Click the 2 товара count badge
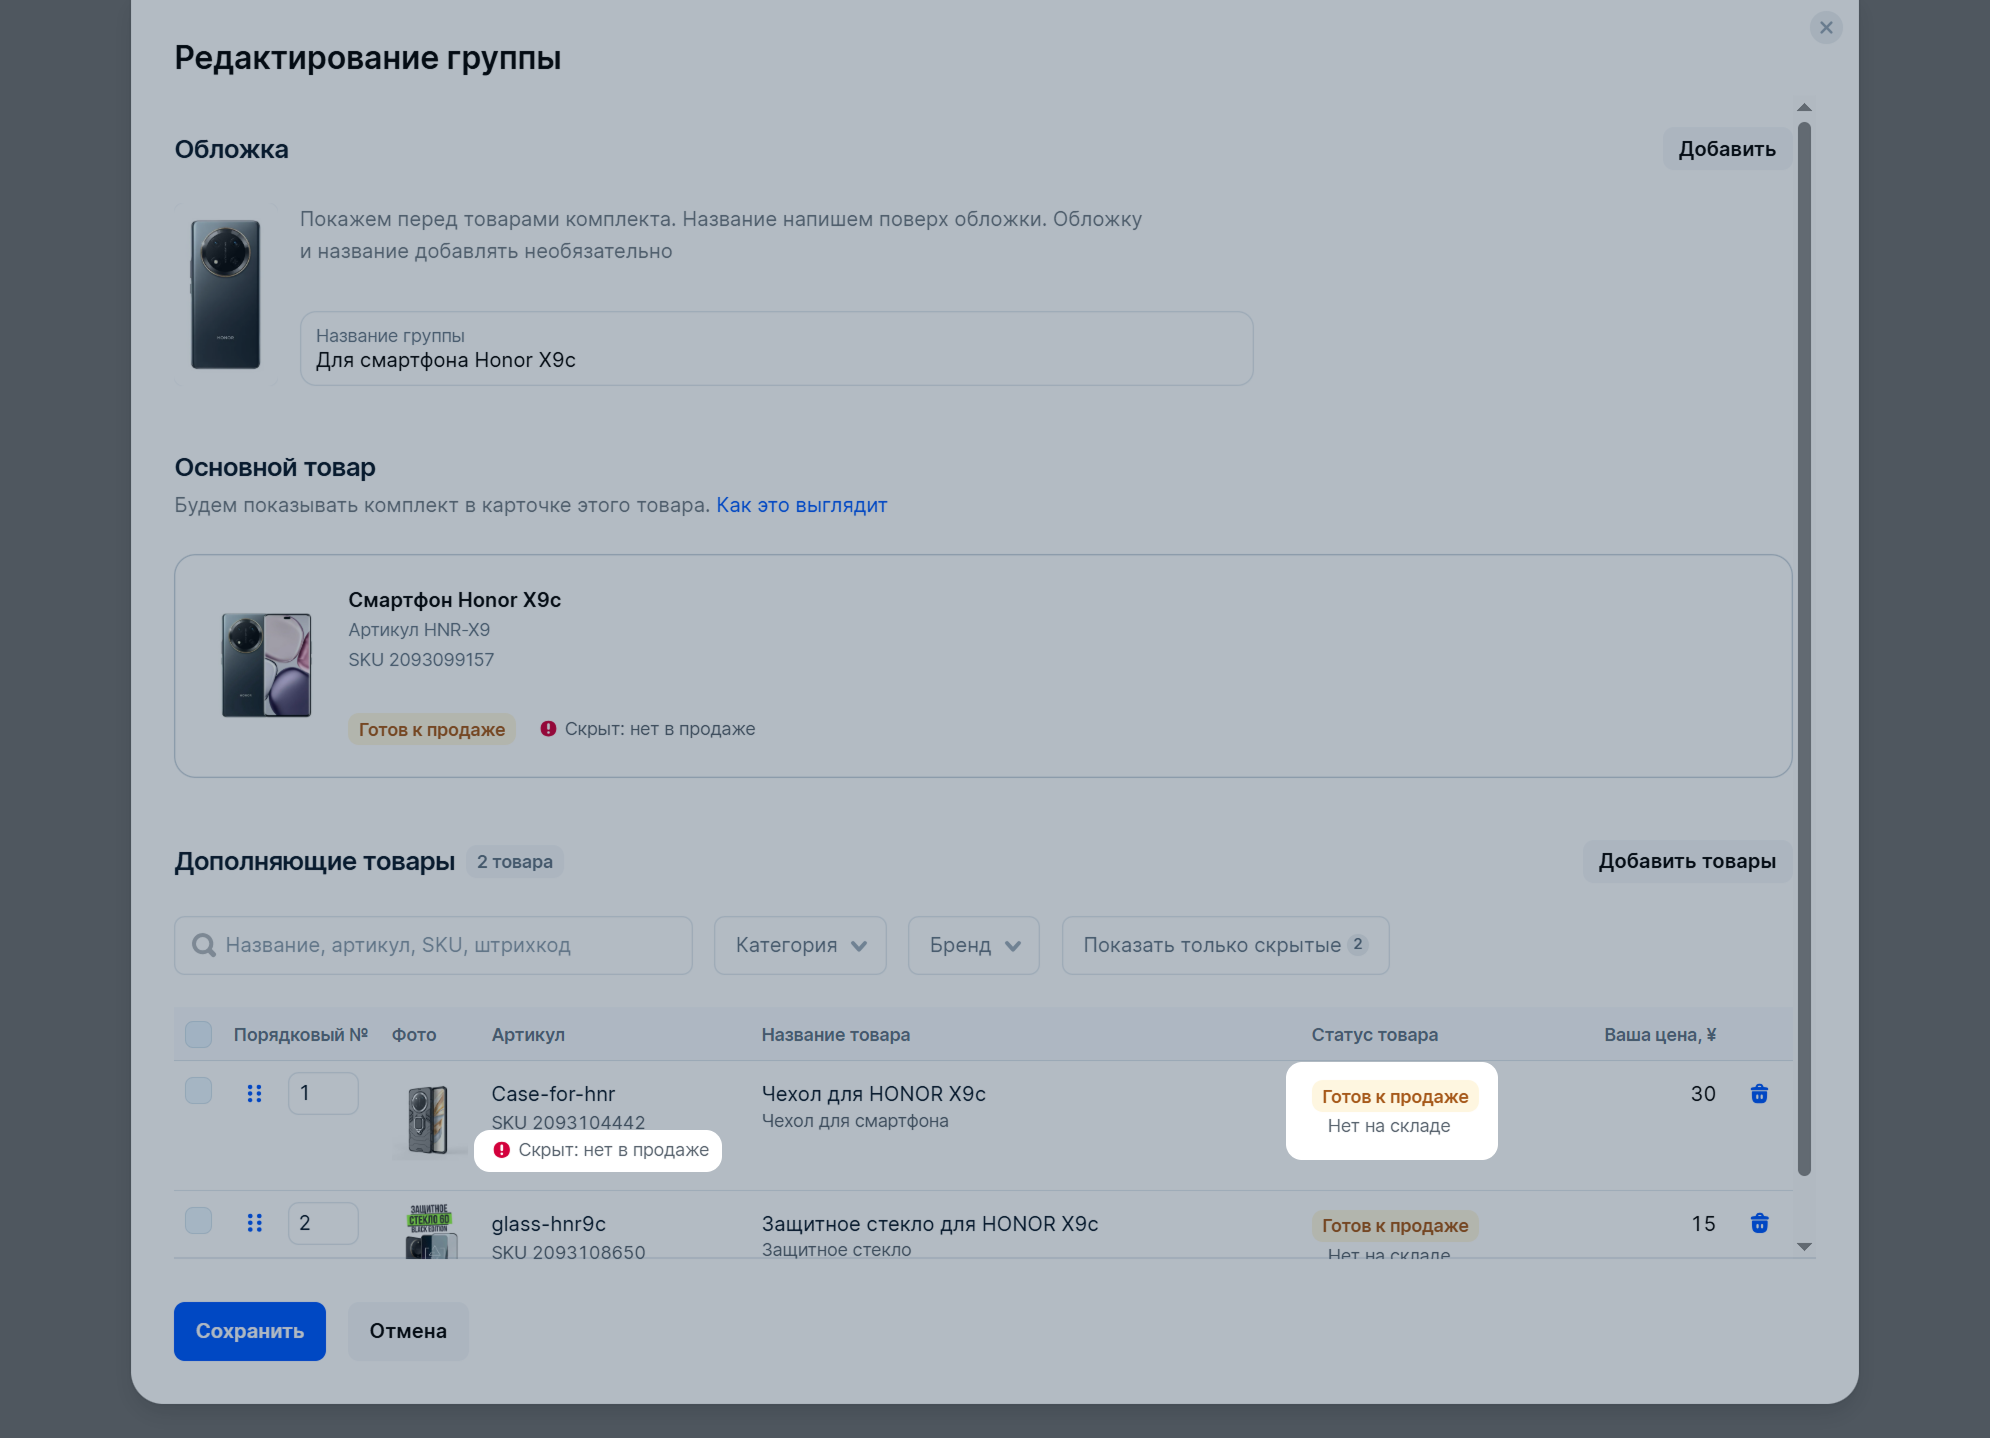Screen dimensions: 1990x1438 coord(515,862)
